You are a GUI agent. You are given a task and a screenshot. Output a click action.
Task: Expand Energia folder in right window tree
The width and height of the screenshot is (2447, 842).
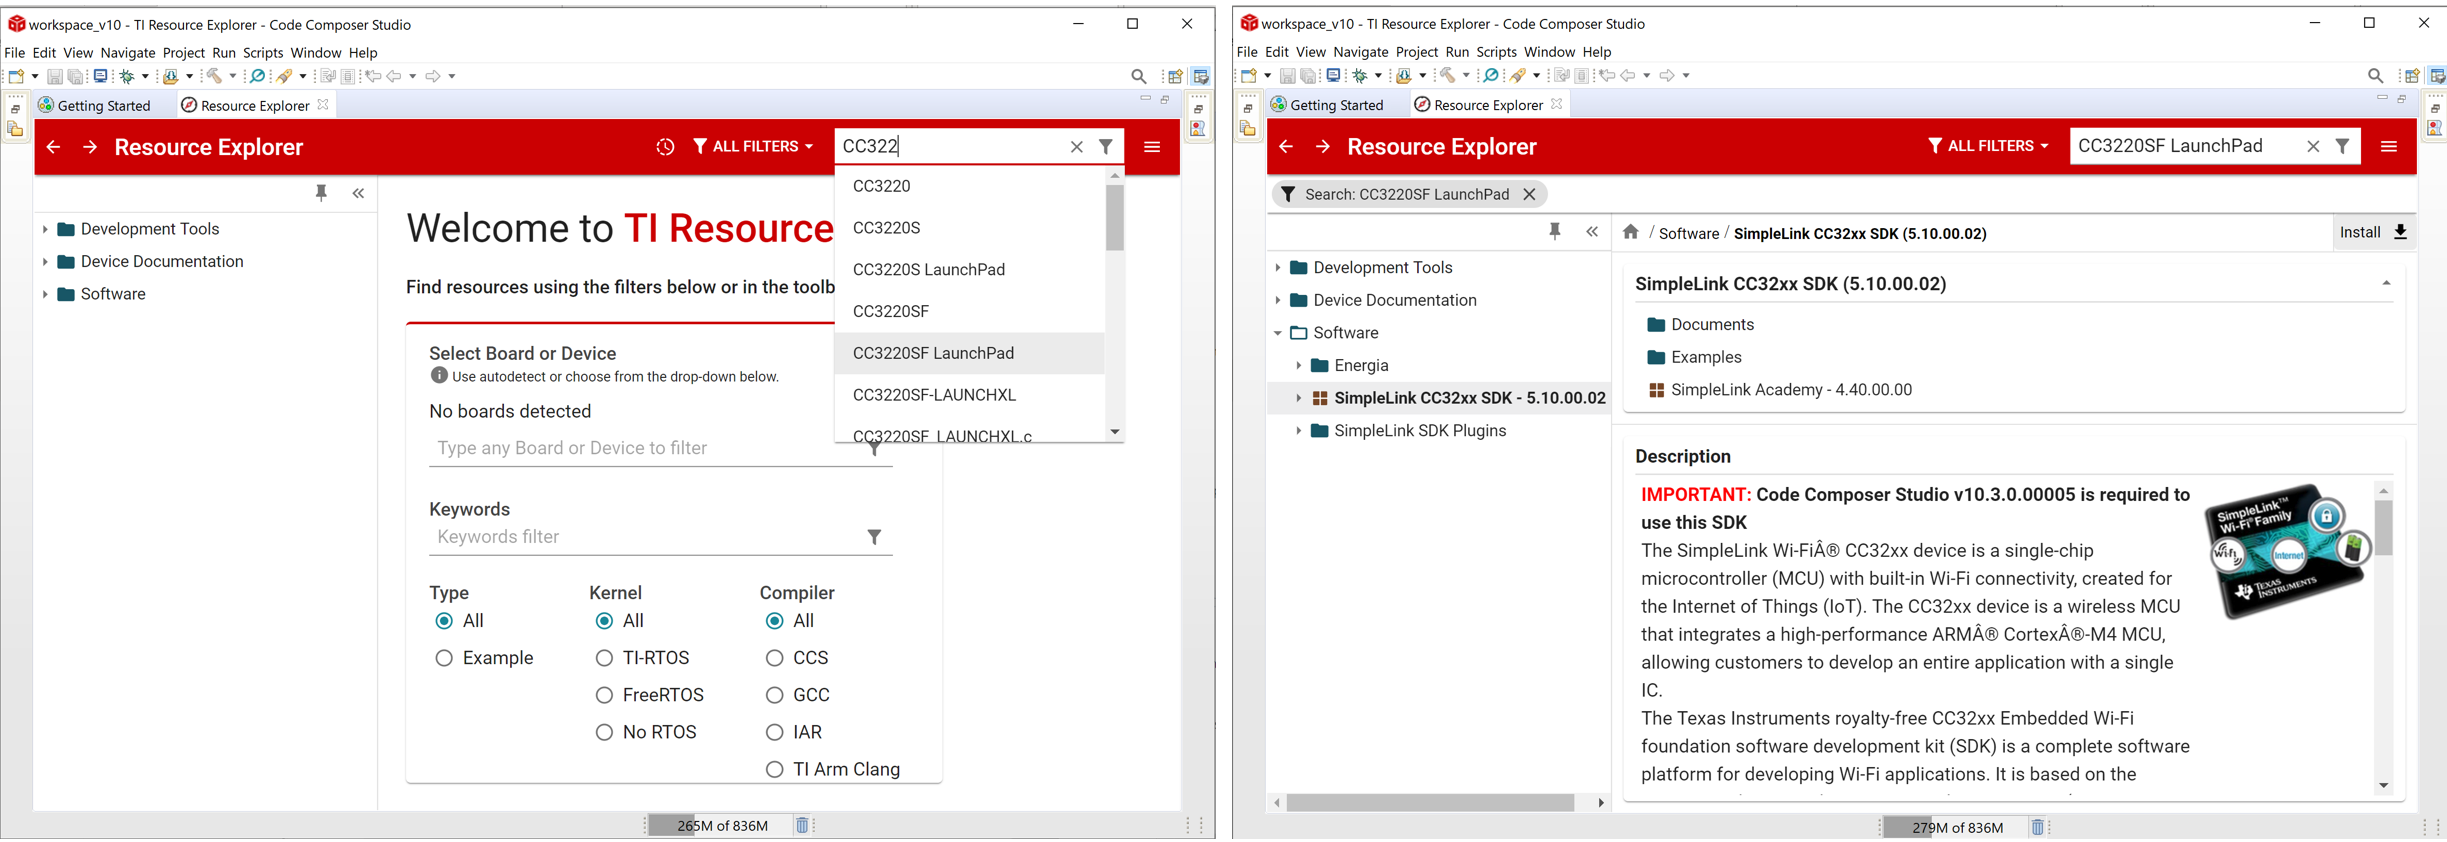[1298, 366]
